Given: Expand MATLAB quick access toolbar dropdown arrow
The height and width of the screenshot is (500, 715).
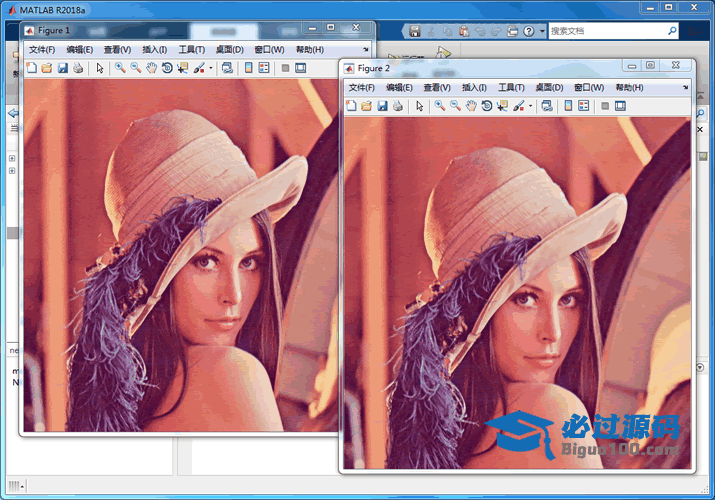Looking at the screenshot, I should click(542, 31).
